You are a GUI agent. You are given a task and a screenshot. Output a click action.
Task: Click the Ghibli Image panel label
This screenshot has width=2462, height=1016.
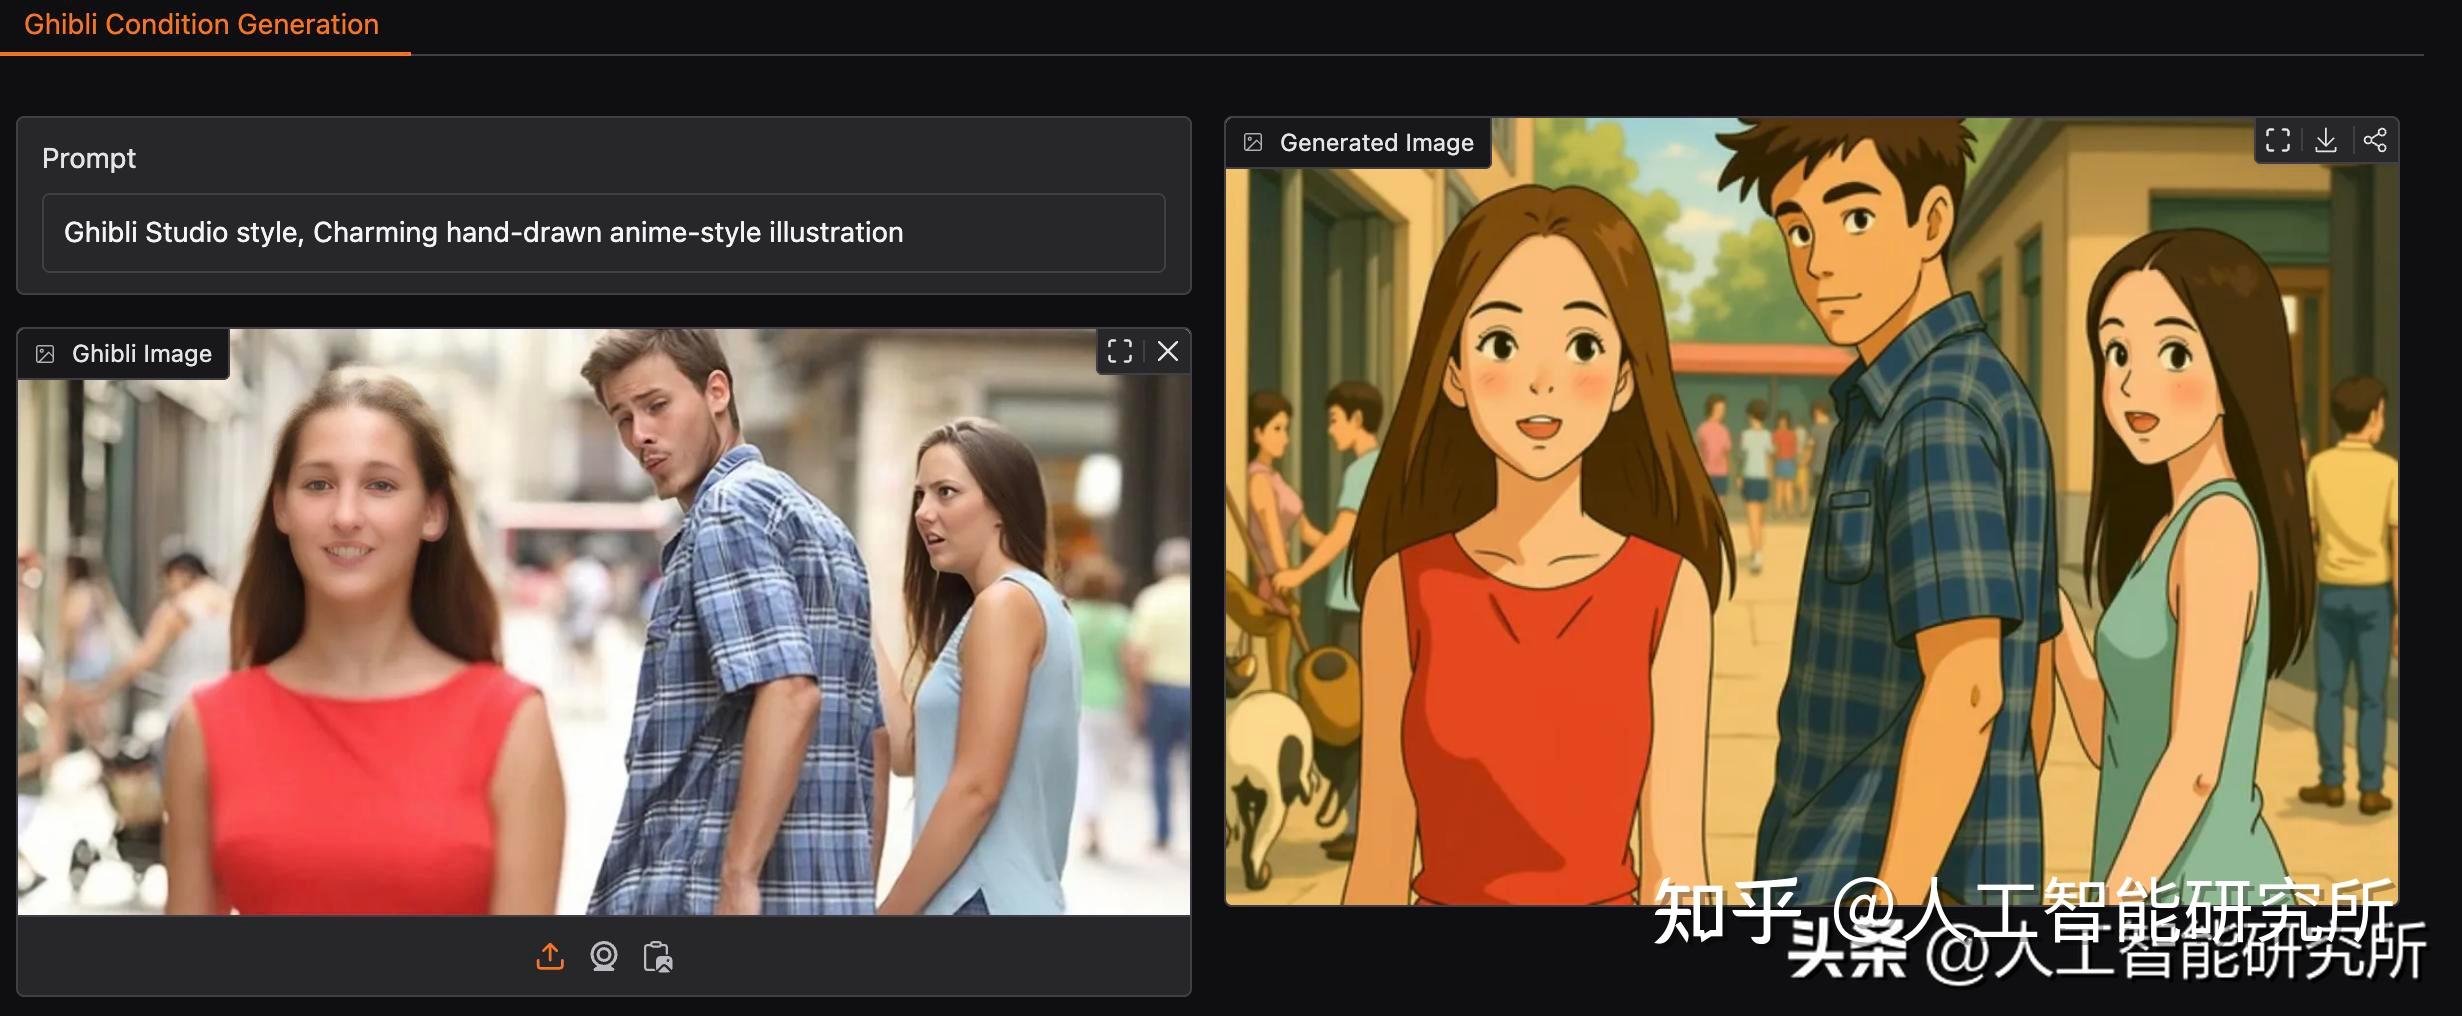point(140,353)
